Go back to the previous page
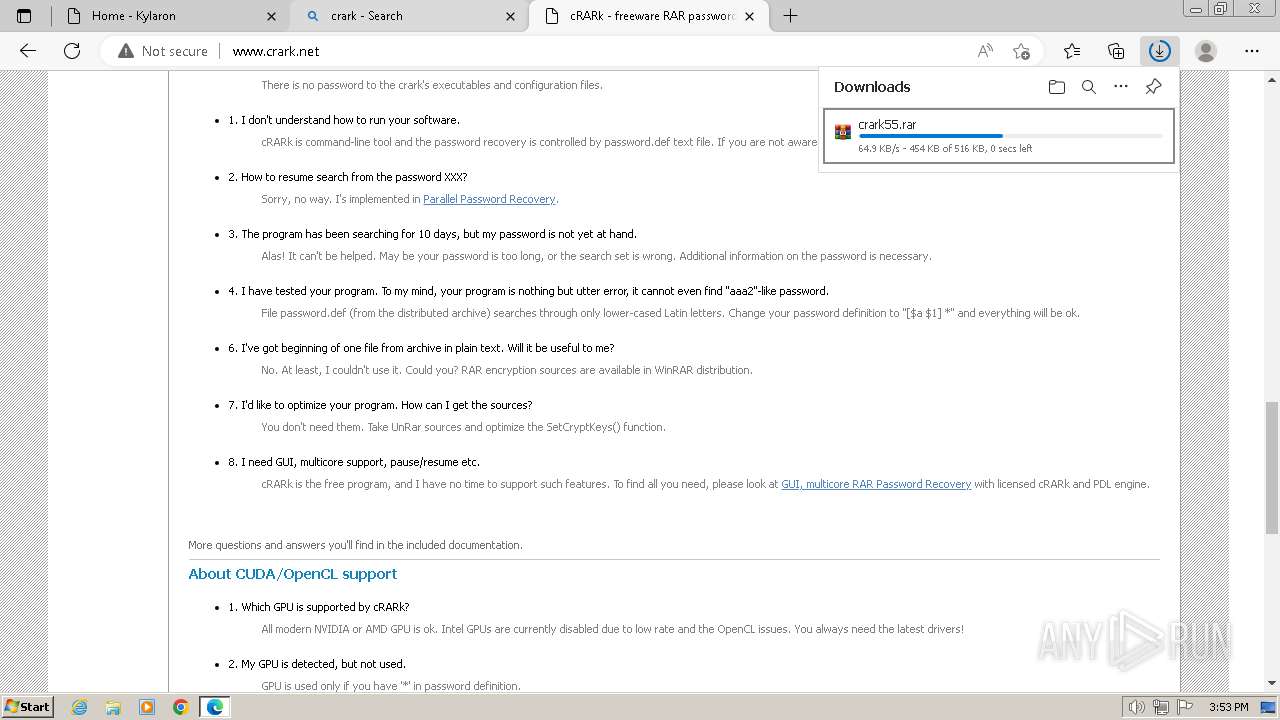The height and width of the screenshot is (720, 1280). [28, 51]
